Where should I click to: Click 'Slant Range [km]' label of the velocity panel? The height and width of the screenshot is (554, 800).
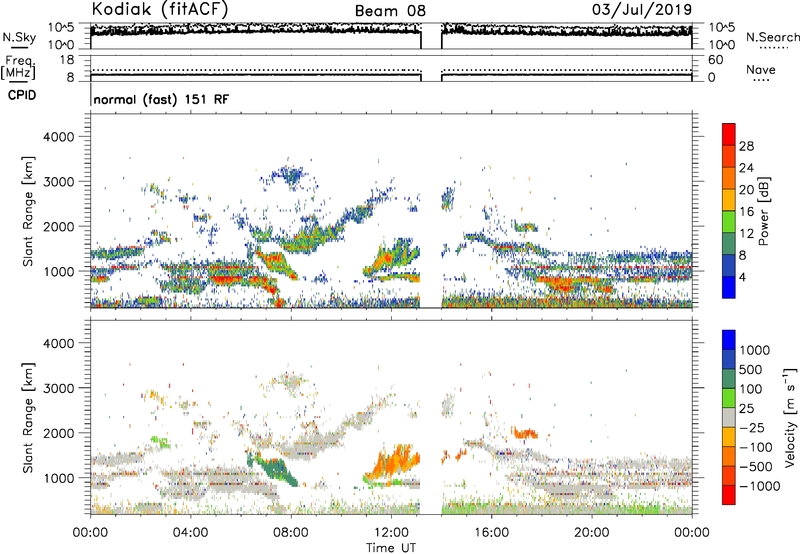(x=28, y=417)
